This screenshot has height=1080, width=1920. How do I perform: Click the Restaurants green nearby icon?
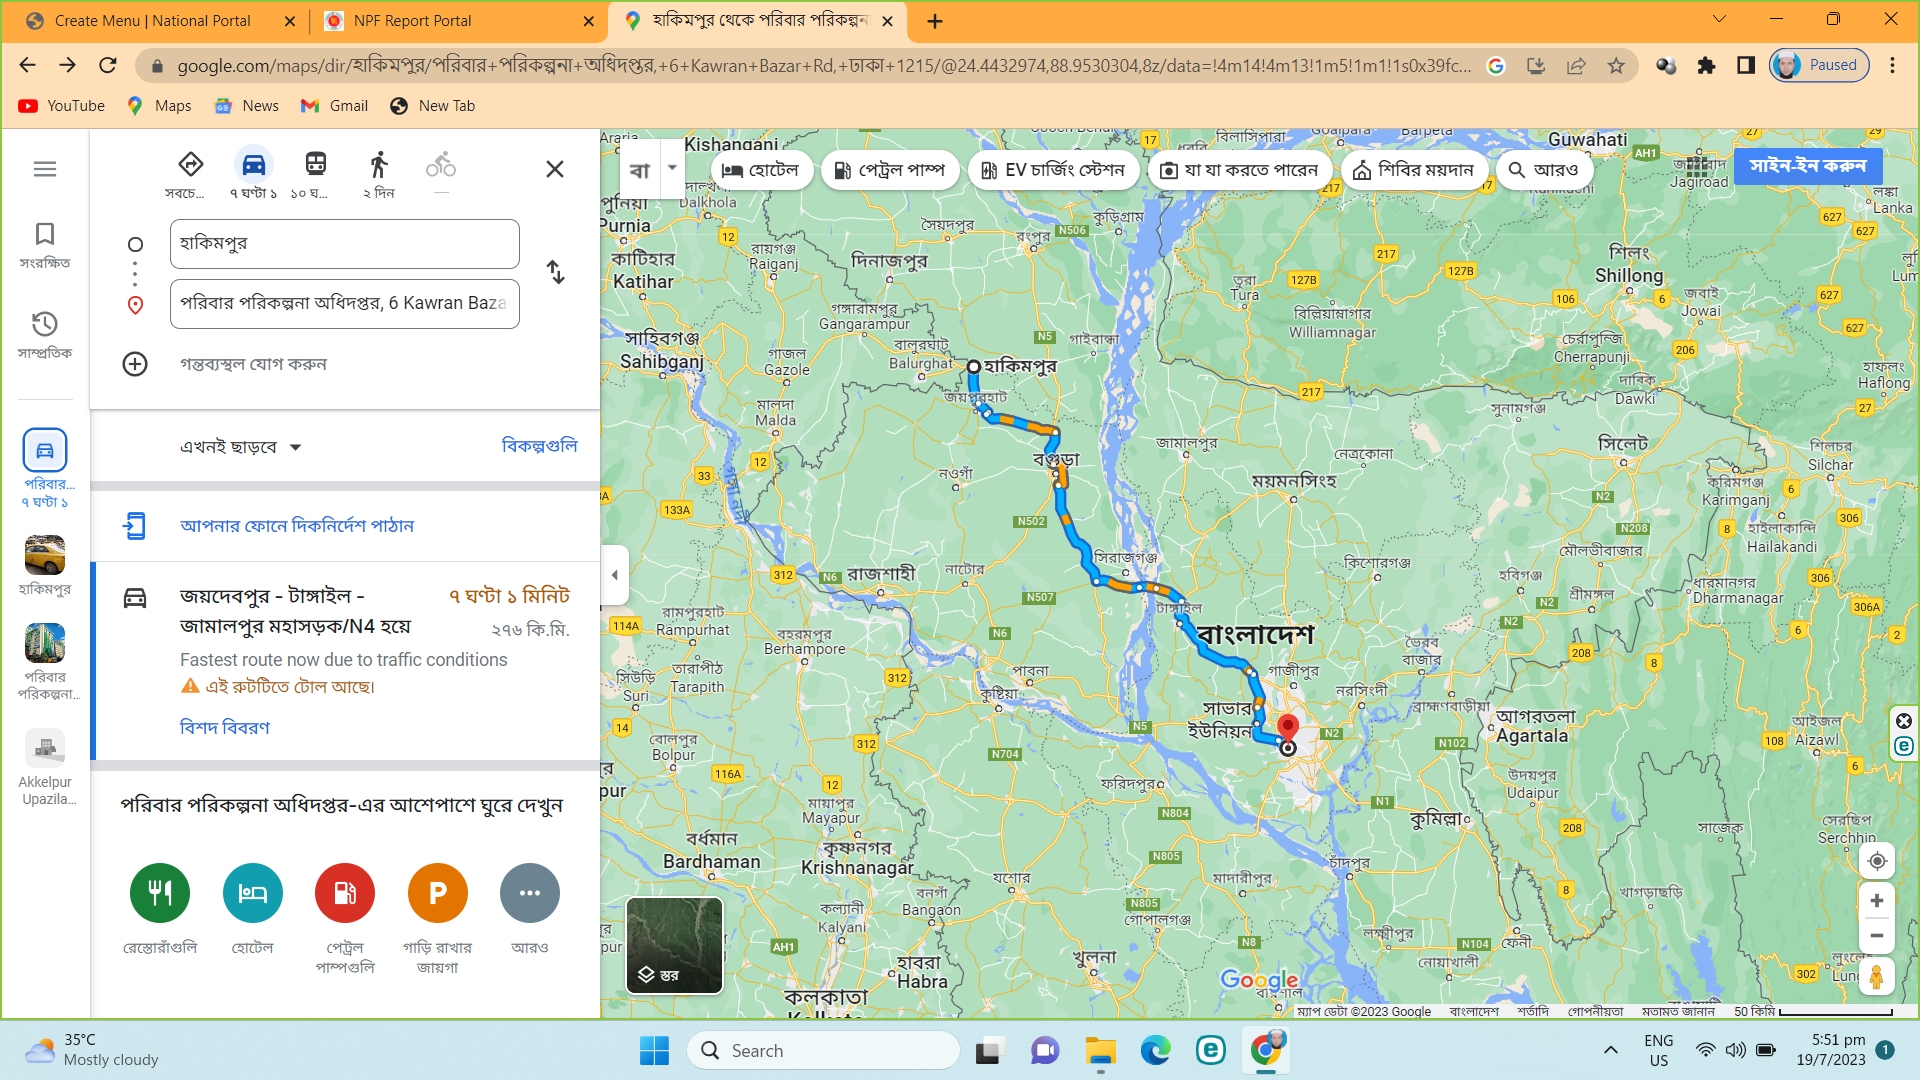tap(159, 893)
